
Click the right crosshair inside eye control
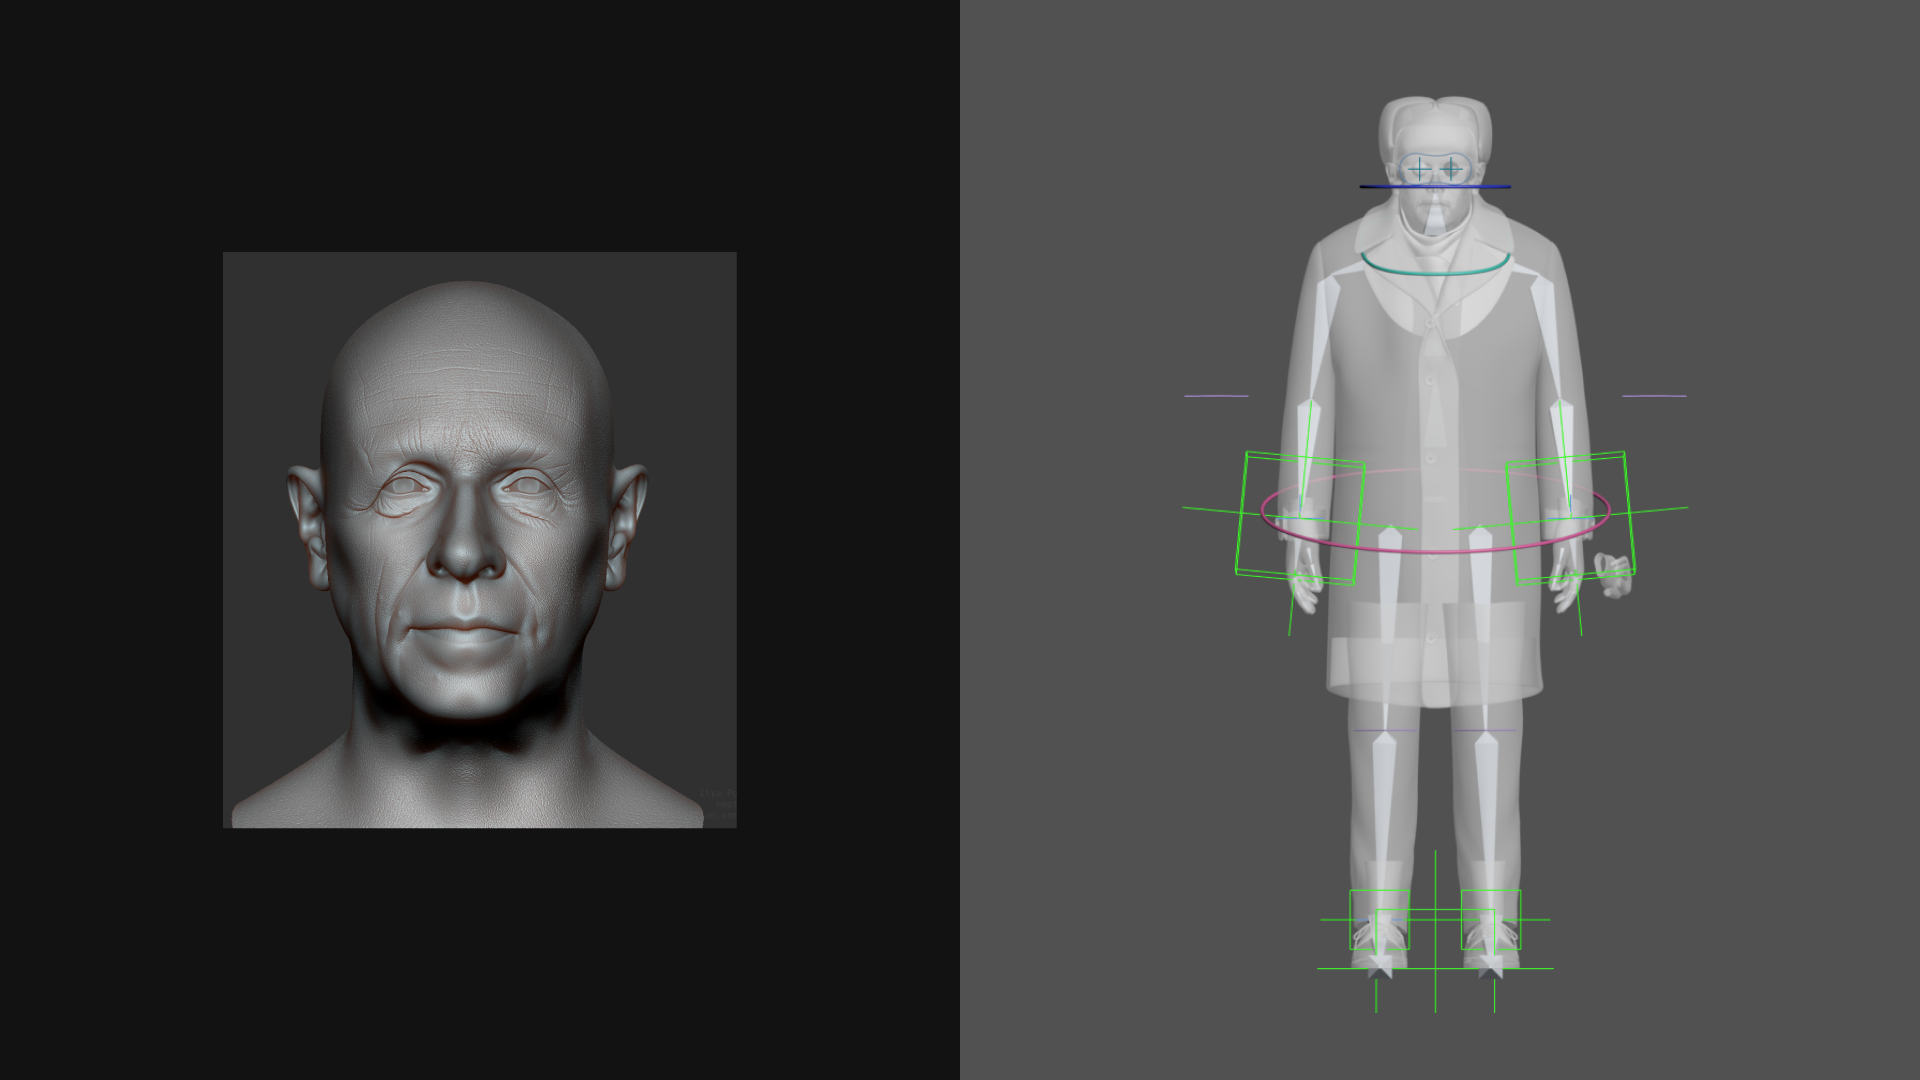point(1451,170)
